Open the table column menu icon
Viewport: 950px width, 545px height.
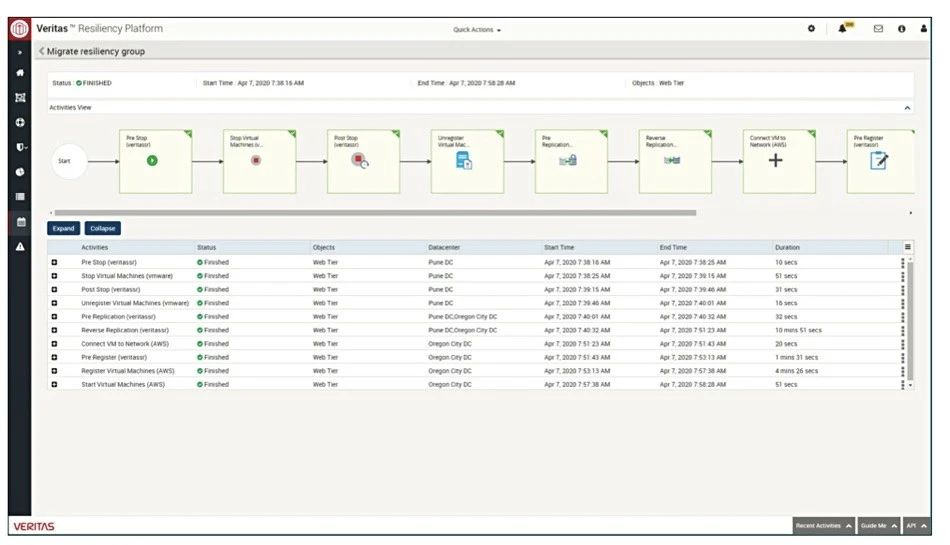(908, 247)
